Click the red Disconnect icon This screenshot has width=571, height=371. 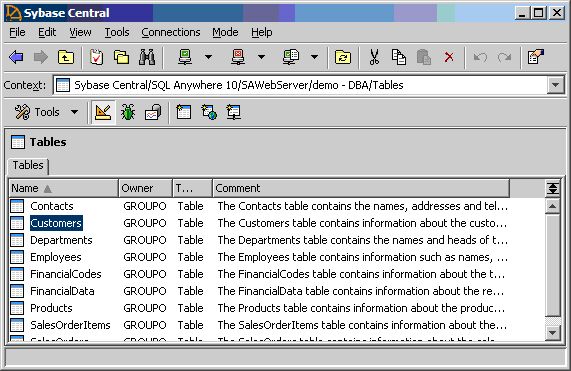pos(238,57)
